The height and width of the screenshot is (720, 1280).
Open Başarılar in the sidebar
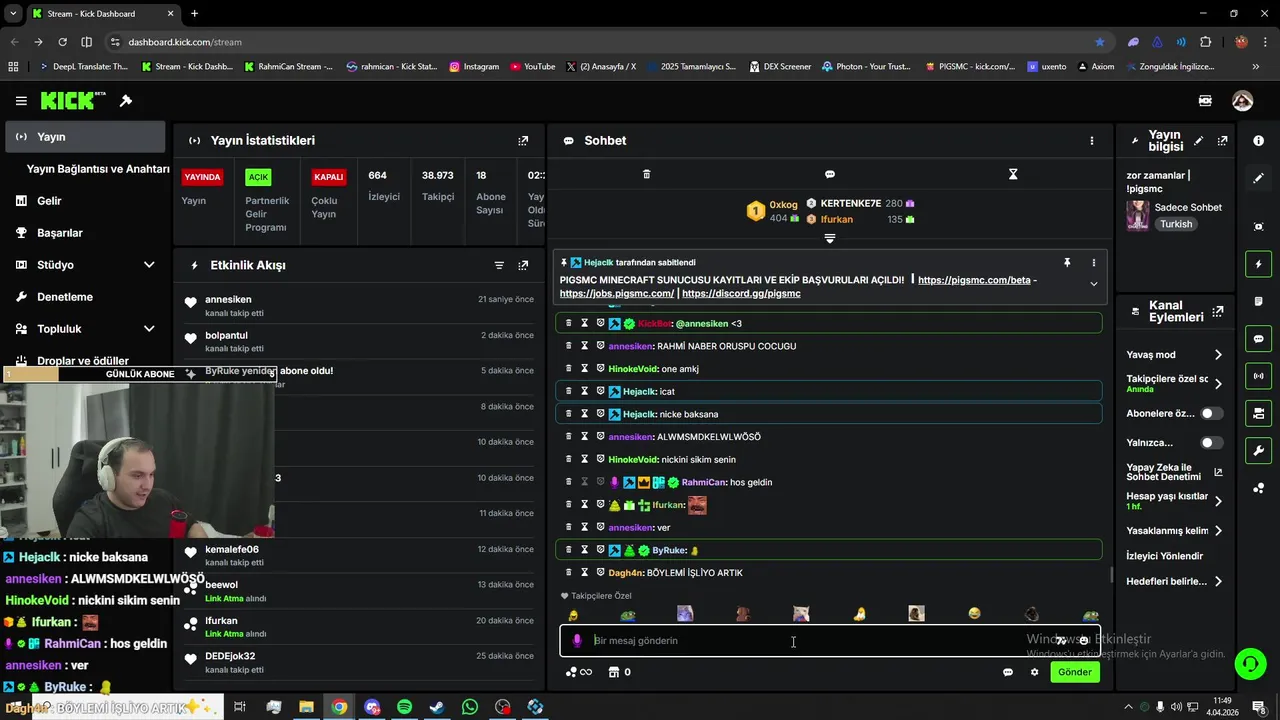(84, 233)
